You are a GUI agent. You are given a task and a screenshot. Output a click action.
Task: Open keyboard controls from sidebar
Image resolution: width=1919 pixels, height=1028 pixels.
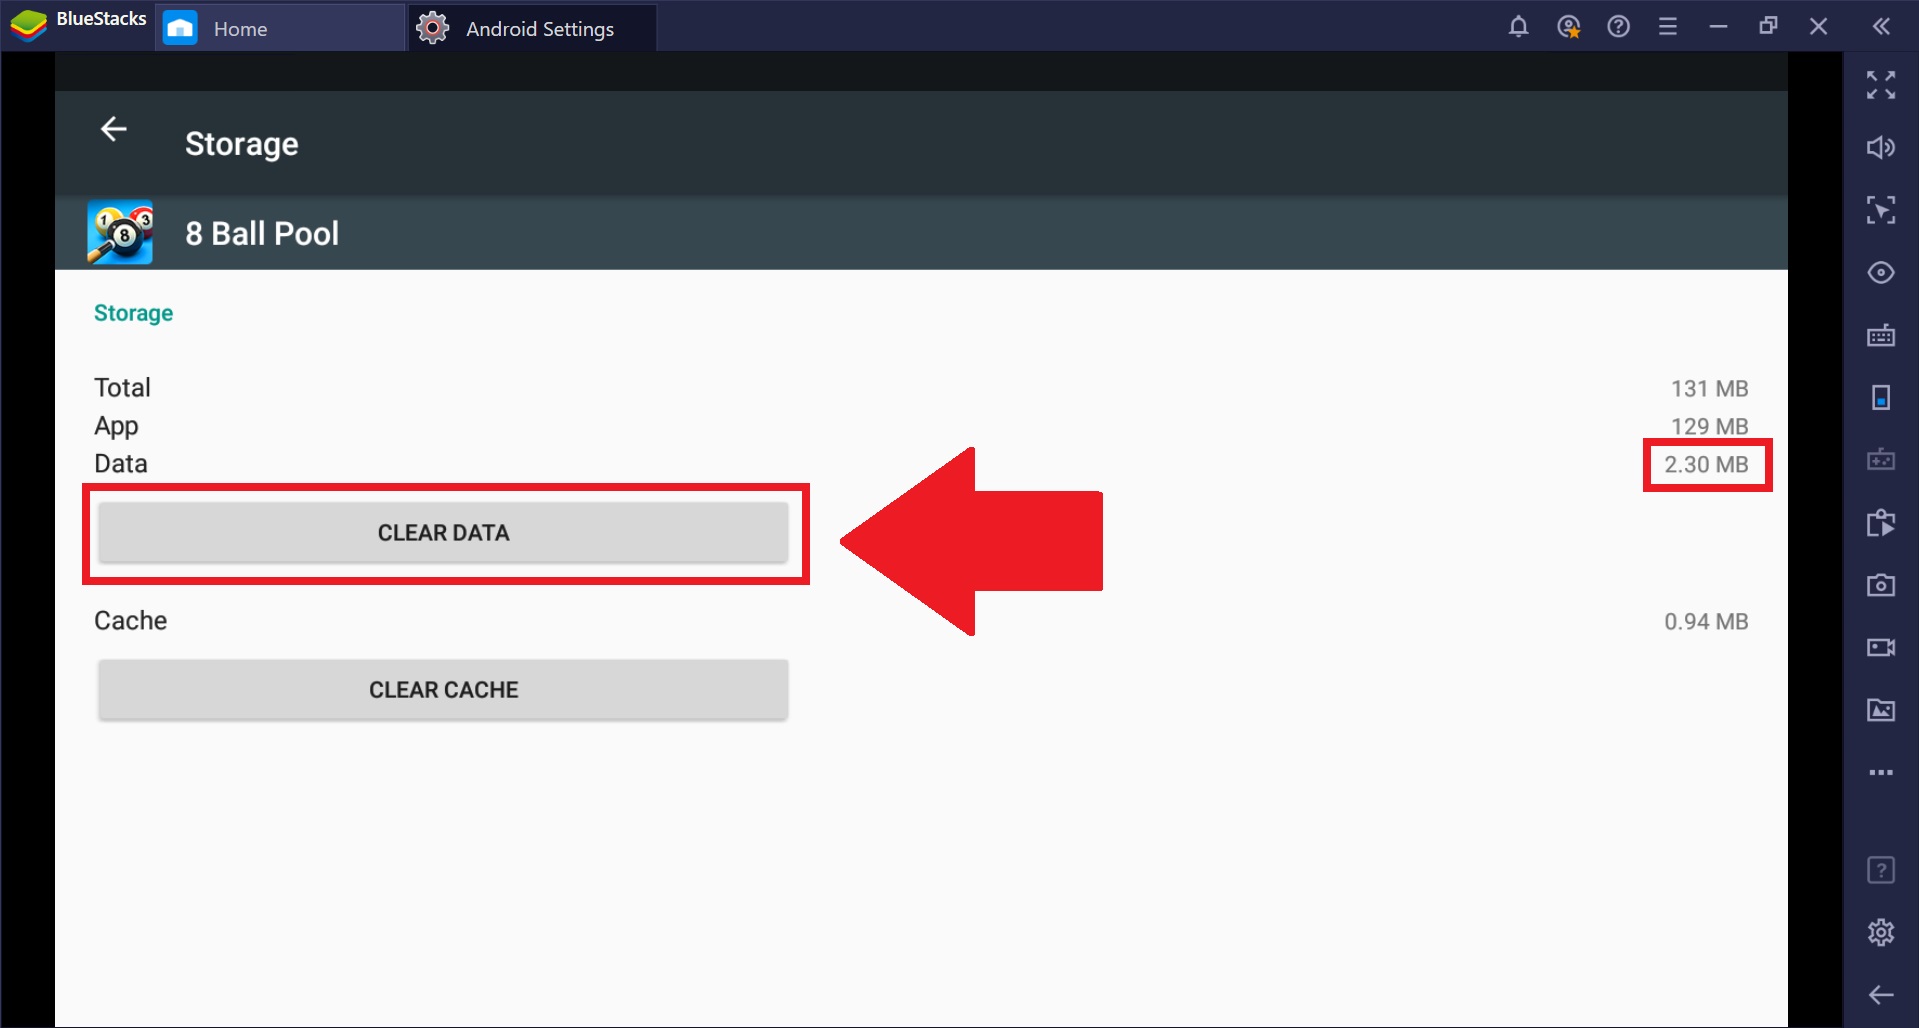pyautogui.click(x=1881, y=335)
